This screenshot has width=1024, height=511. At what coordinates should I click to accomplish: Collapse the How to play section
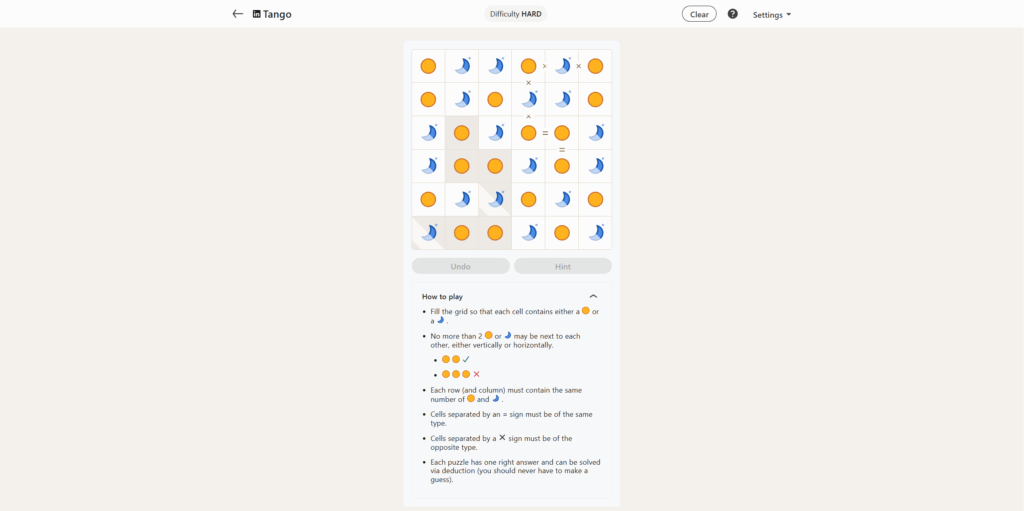coord(593,296)
